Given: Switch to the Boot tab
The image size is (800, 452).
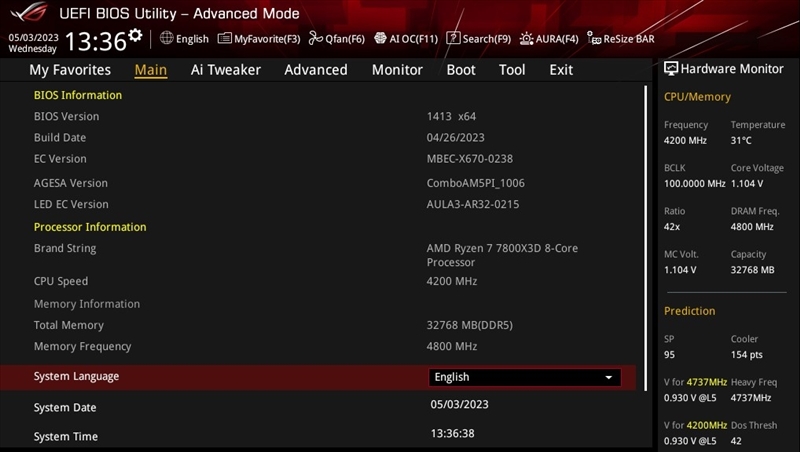Looking at the screenshot, I should [461, 70].
